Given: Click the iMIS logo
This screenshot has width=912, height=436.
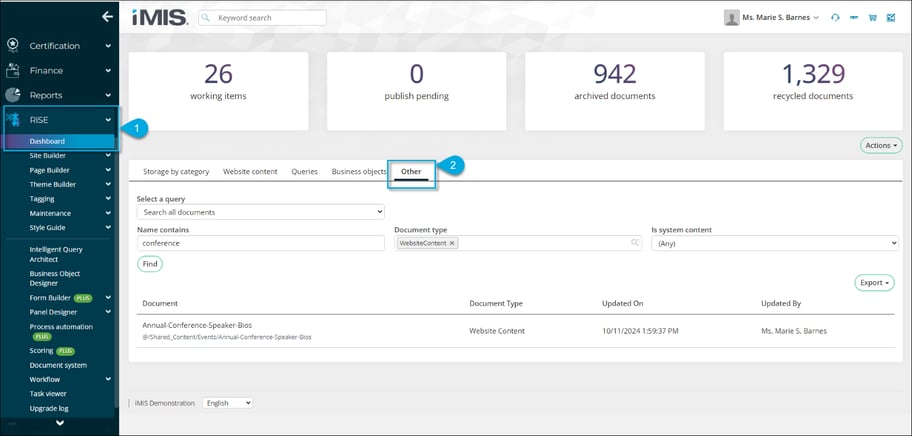Looking at the screenshot, I should (160, 17).
